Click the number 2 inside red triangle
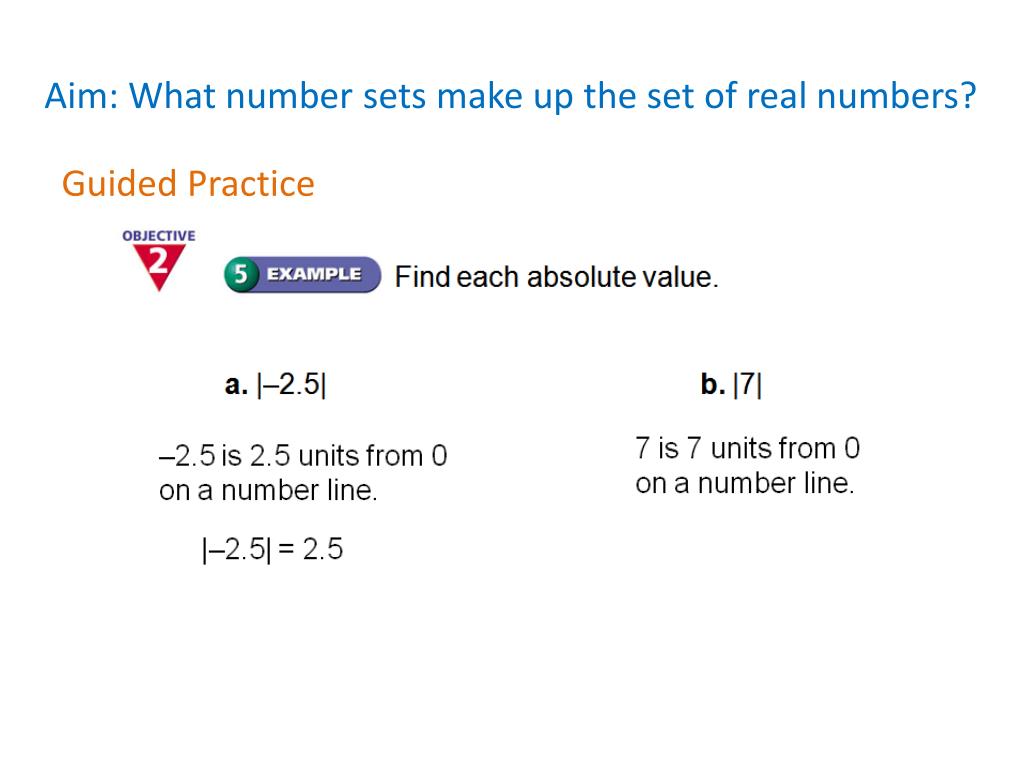Screen dimensions: 1024x768 click(x=159, y=261)
